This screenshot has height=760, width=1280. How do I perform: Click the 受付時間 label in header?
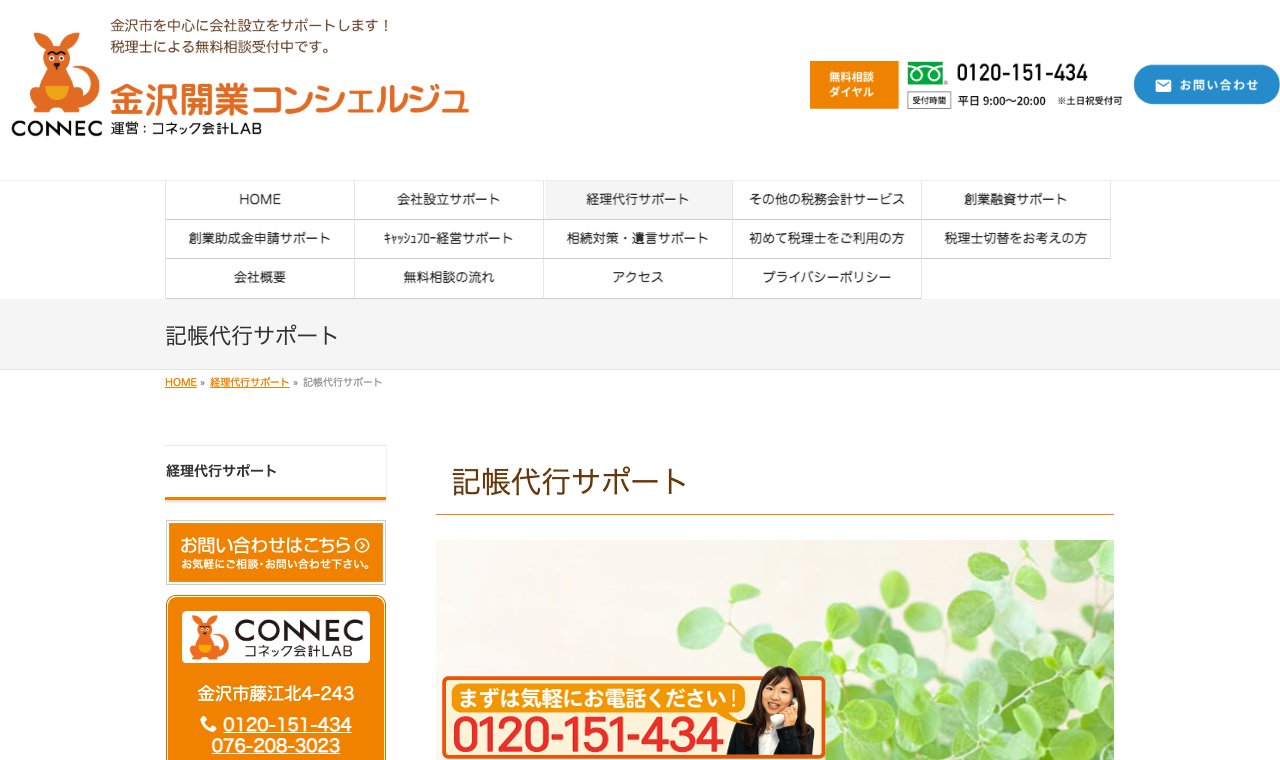click(x=929, y=100)
